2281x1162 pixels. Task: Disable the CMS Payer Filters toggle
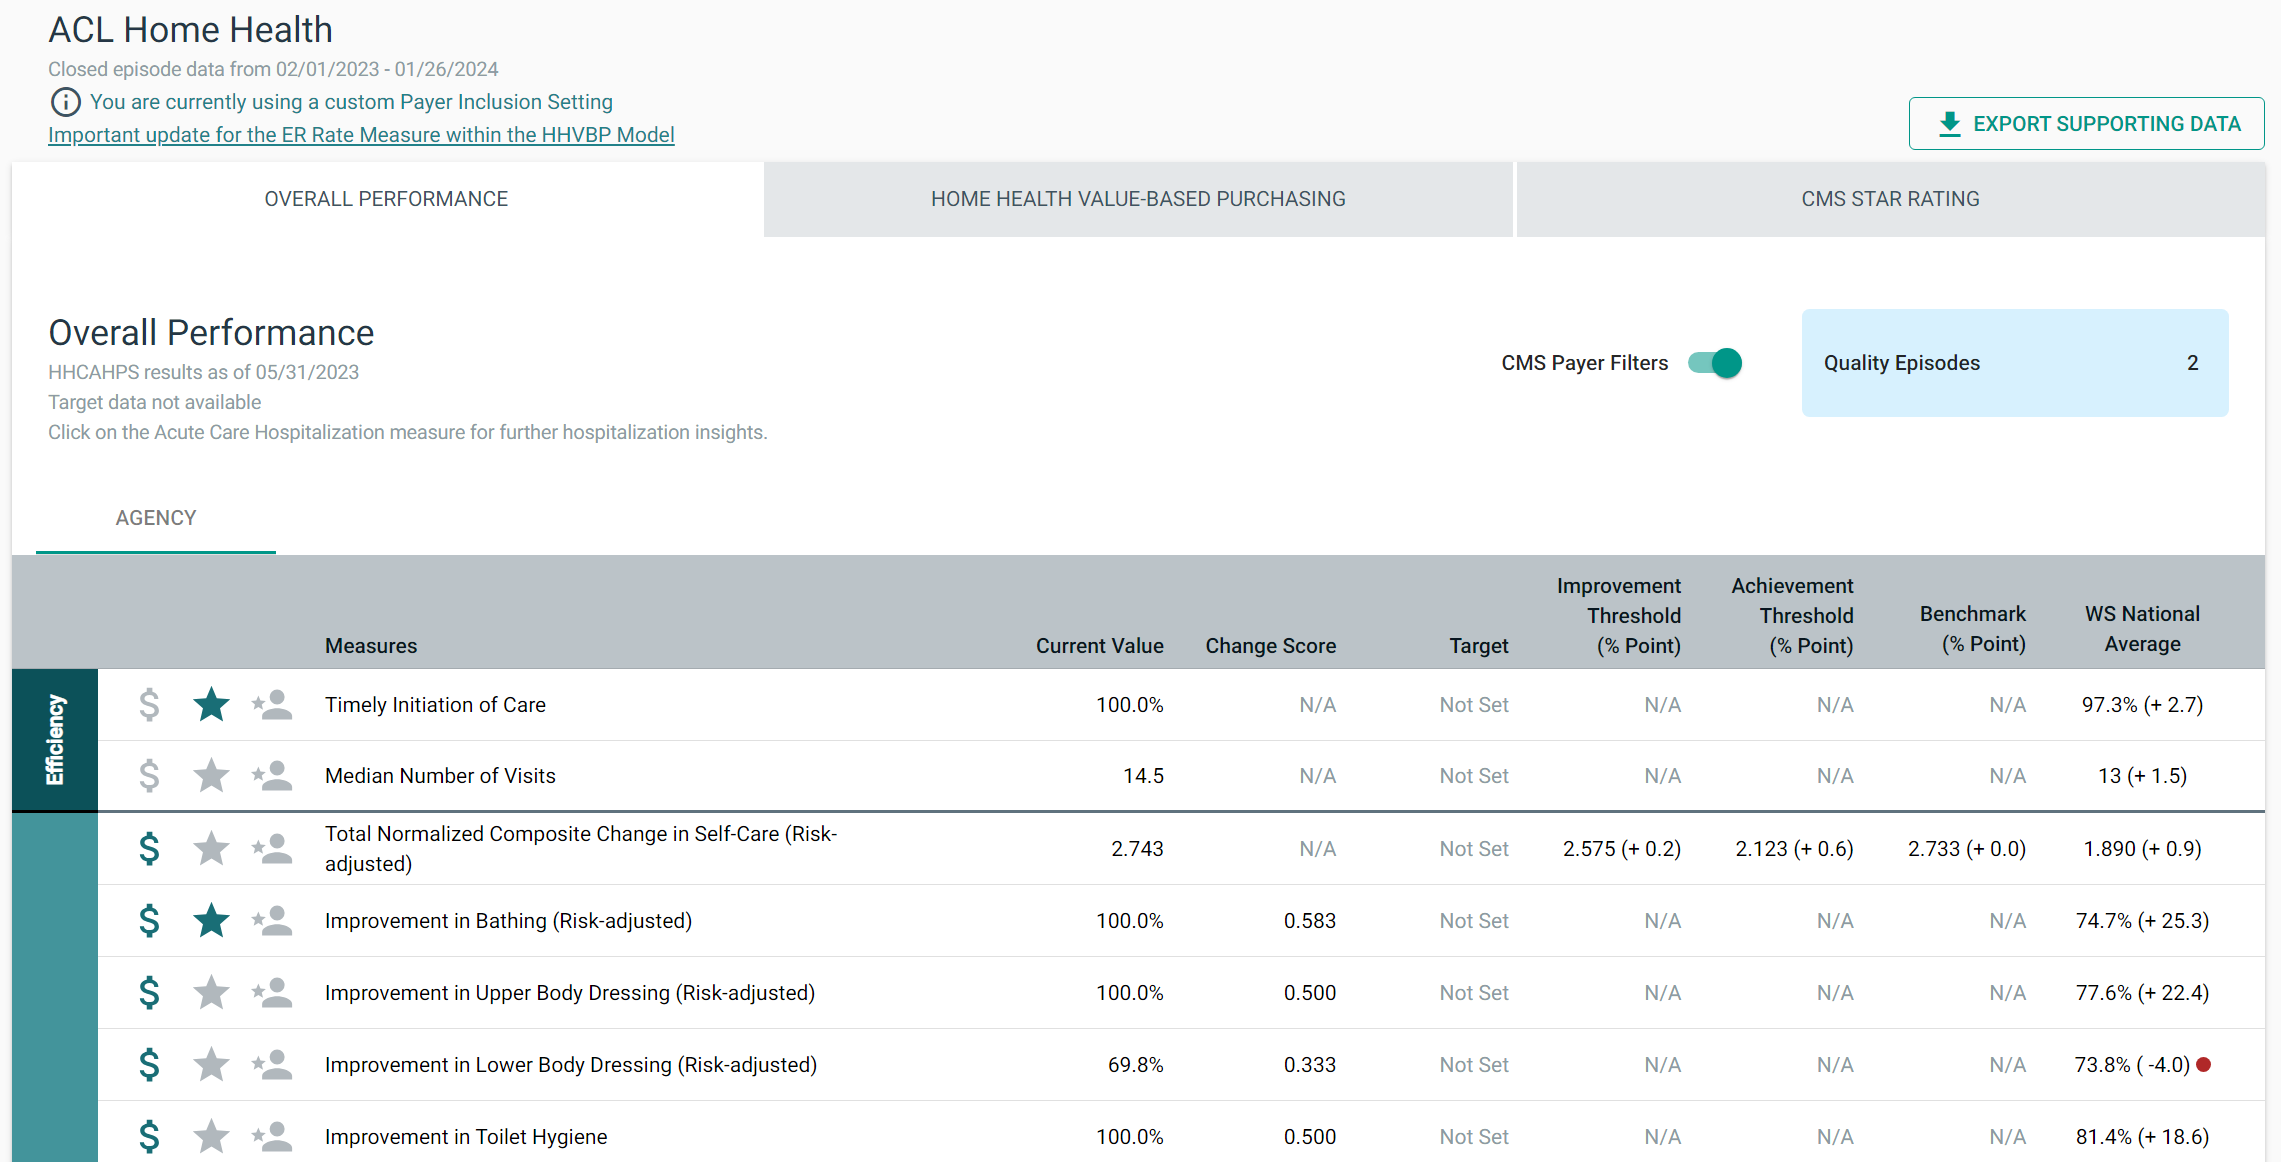(x=1715, y=363)
